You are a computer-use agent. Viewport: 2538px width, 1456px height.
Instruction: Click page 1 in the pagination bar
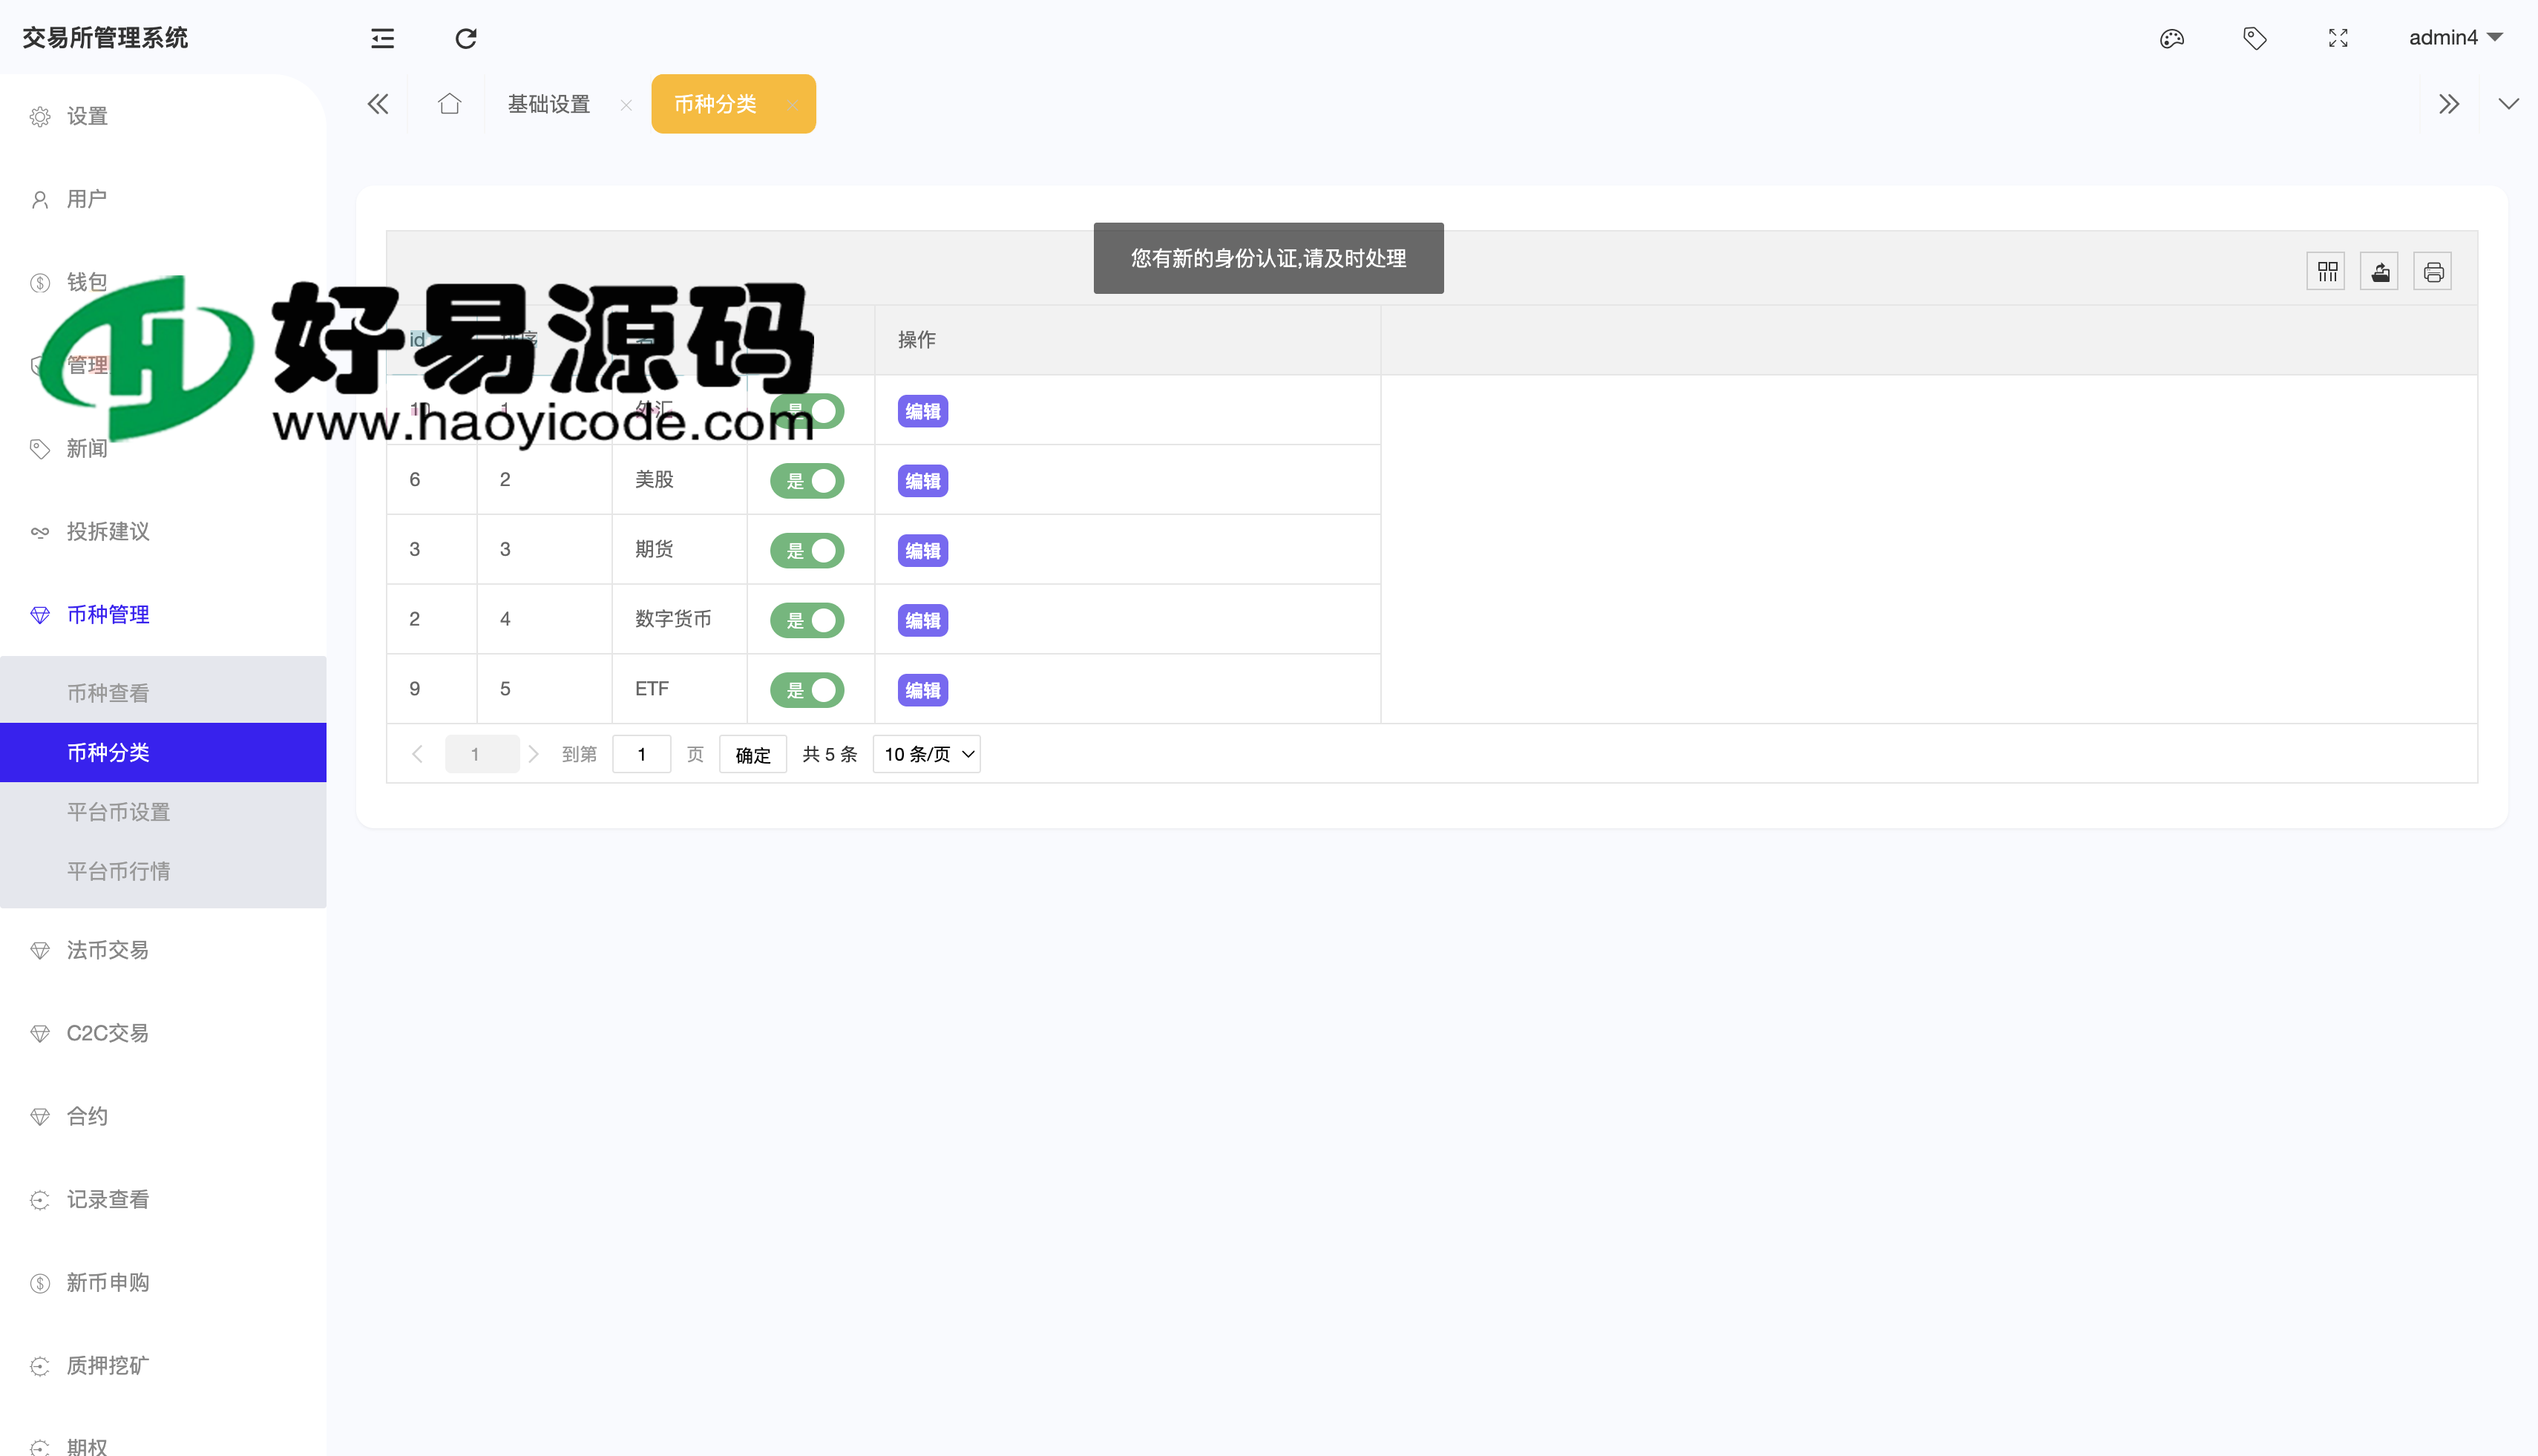481,754
